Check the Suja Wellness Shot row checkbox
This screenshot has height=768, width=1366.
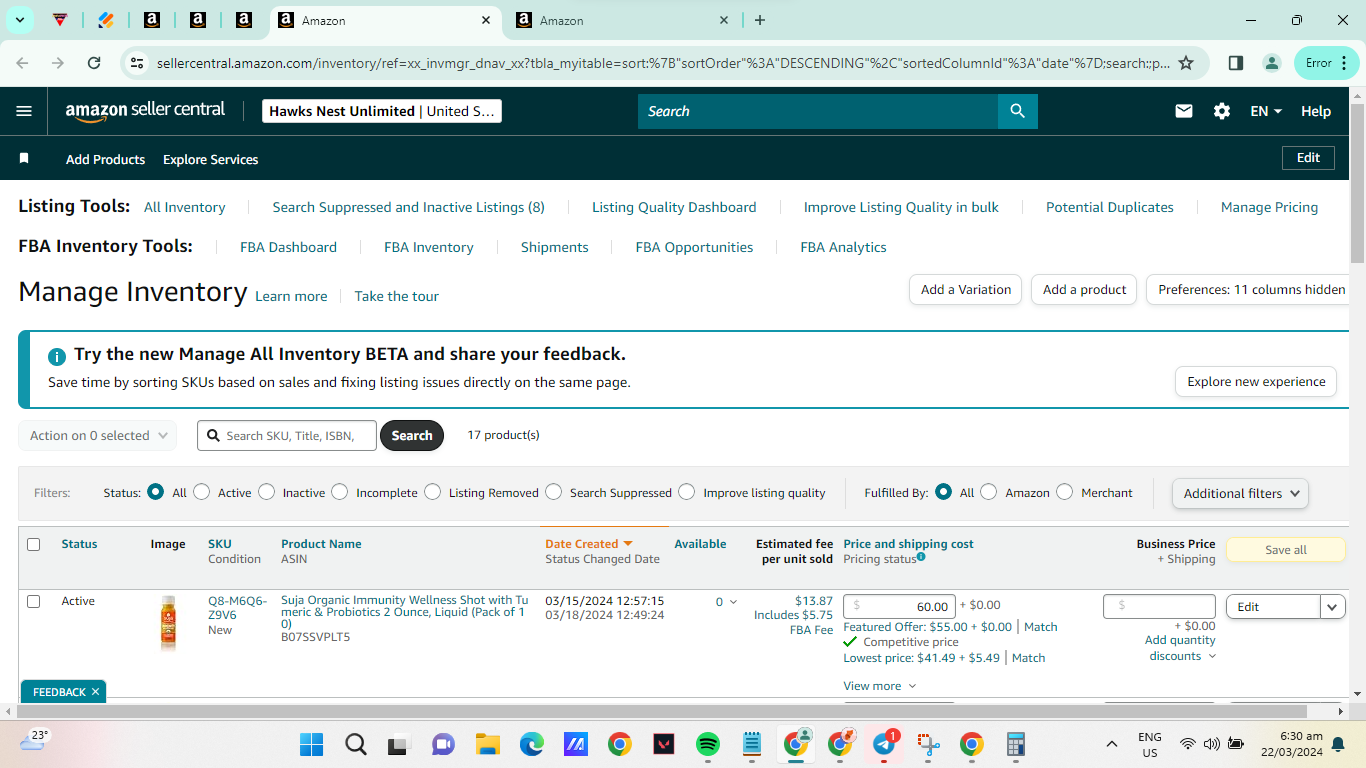(34, 602)
